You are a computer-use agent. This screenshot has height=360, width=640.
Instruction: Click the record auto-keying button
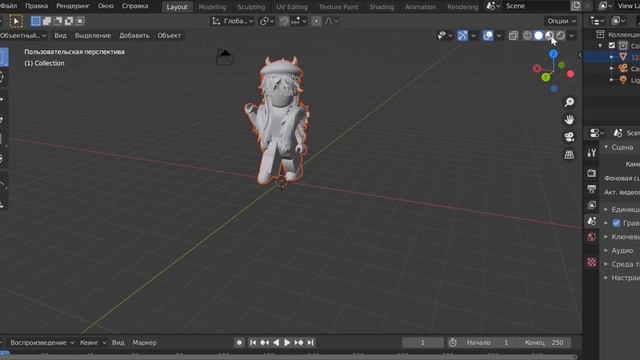(x=240, y=342)
